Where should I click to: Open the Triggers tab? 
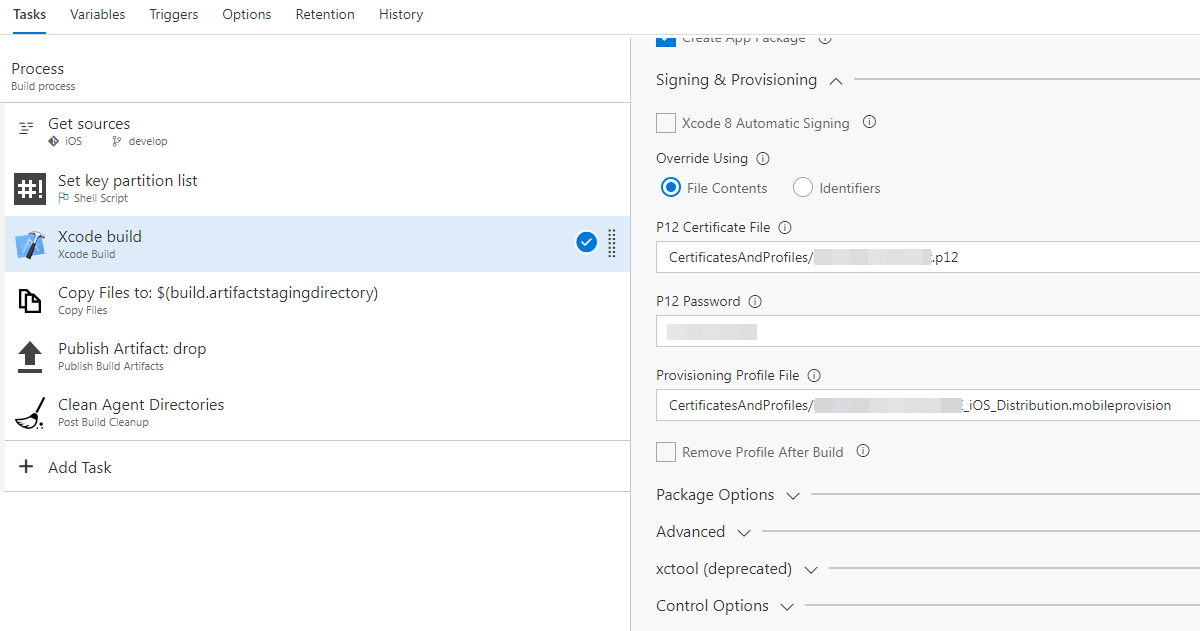coord(173,14)
